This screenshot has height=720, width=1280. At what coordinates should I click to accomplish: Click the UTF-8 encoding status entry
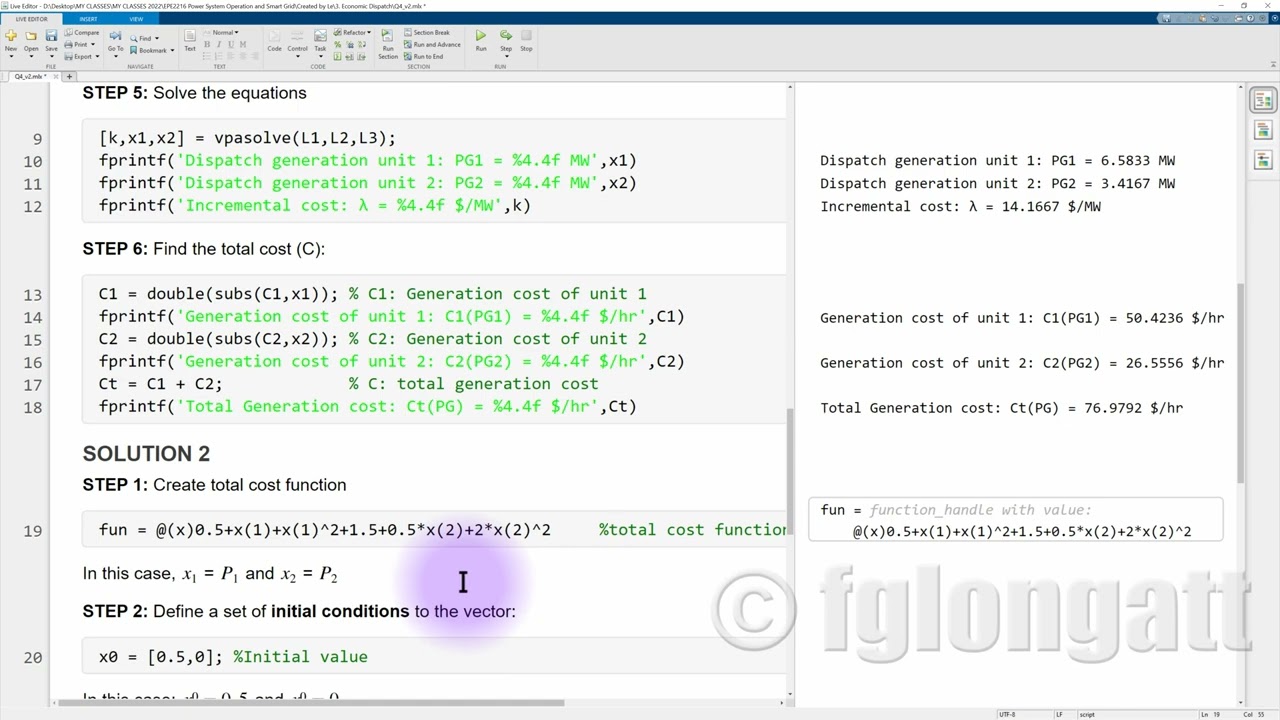(x=1007, y=714)
